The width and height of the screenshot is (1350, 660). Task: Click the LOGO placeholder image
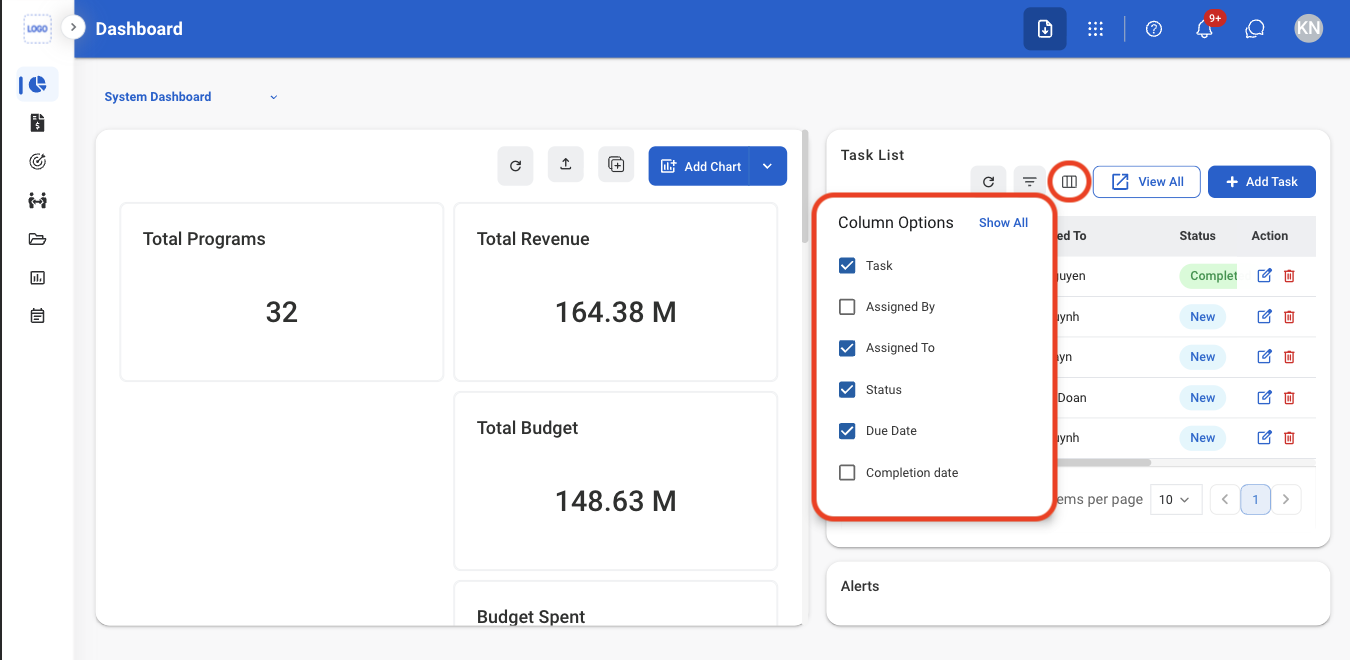point(37,28)
